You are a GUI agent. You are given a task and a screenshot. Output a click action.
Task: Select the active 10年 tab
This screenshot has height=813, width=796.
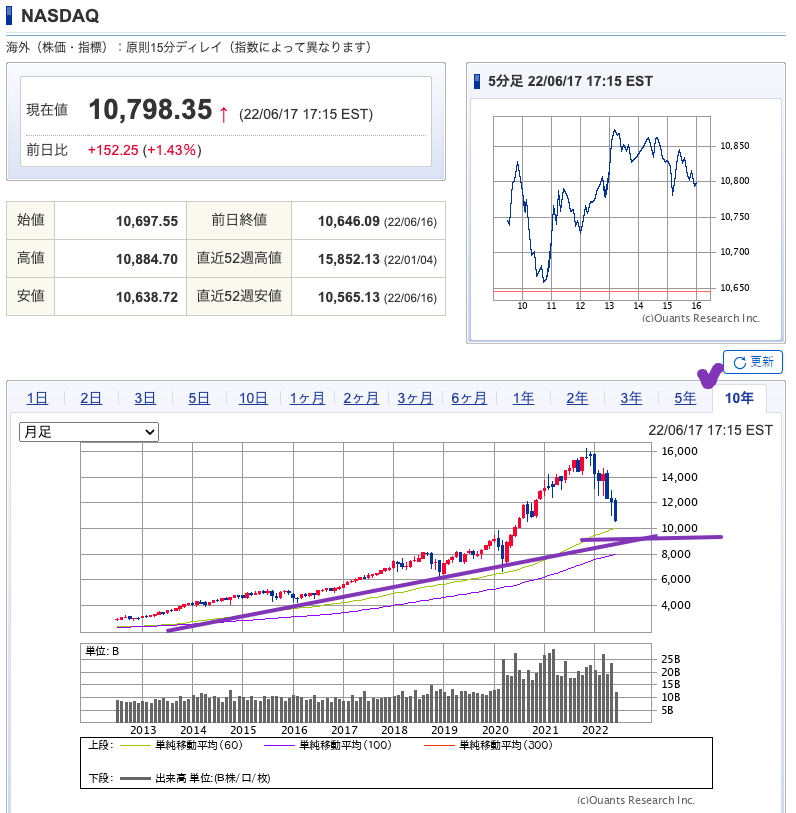(x=739, y=398)
